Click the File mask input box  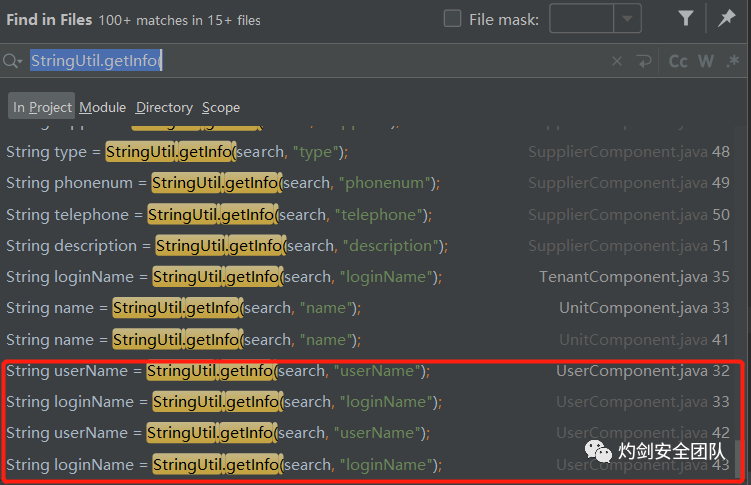(581, 19)
